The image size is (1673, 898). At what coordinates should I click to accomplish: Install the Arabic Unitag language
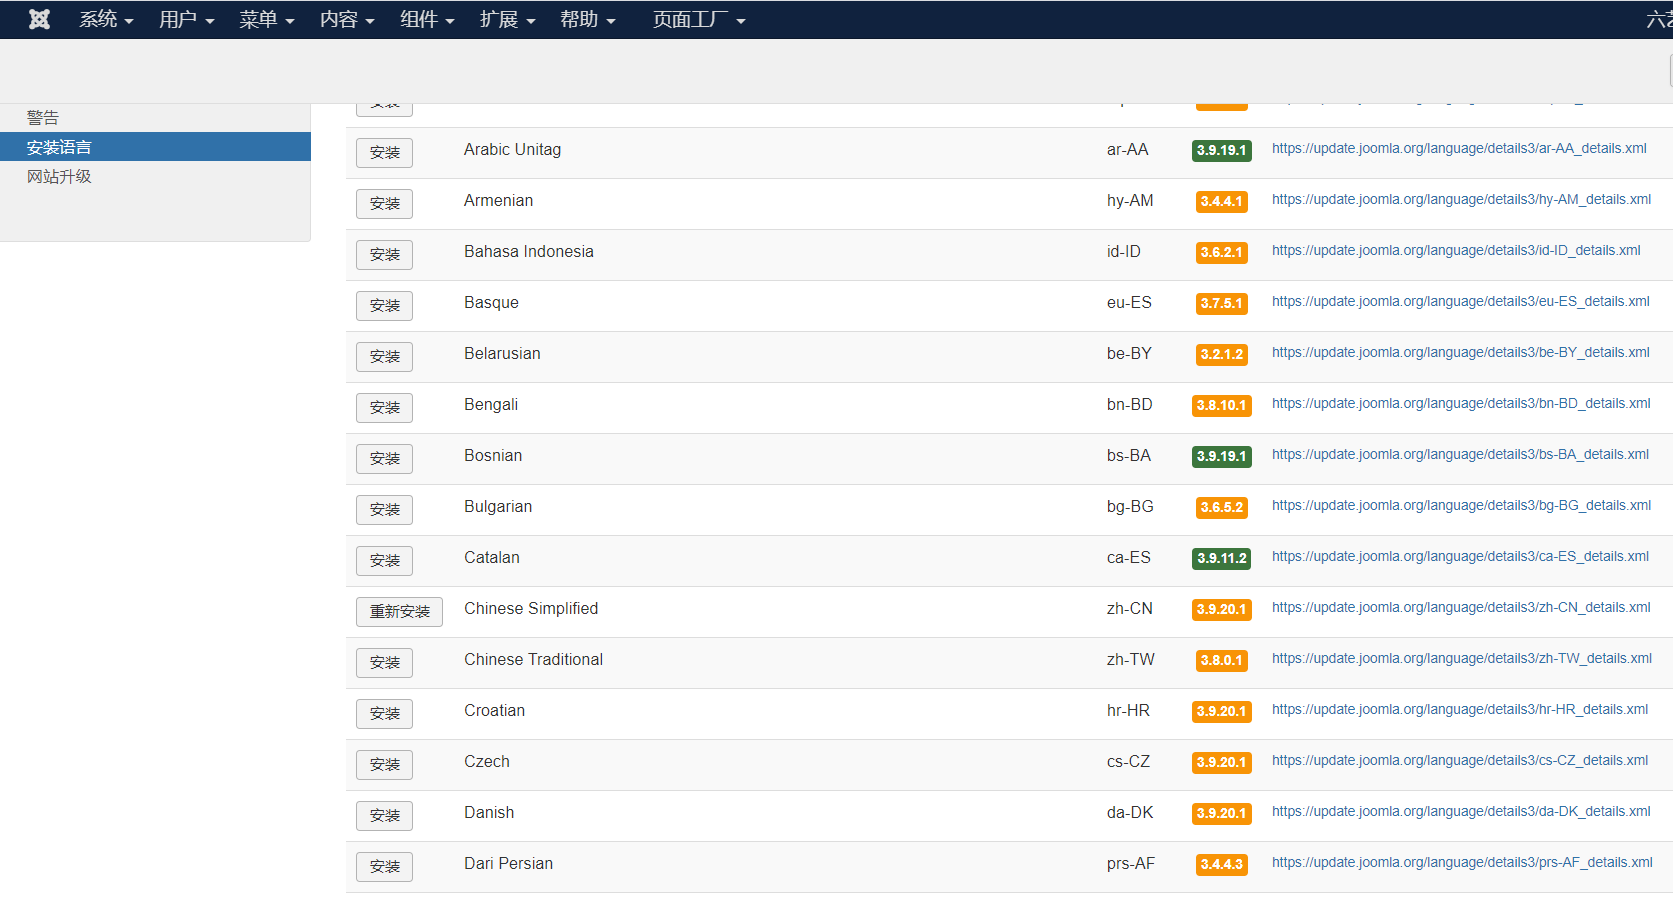[x=384, y=152]
